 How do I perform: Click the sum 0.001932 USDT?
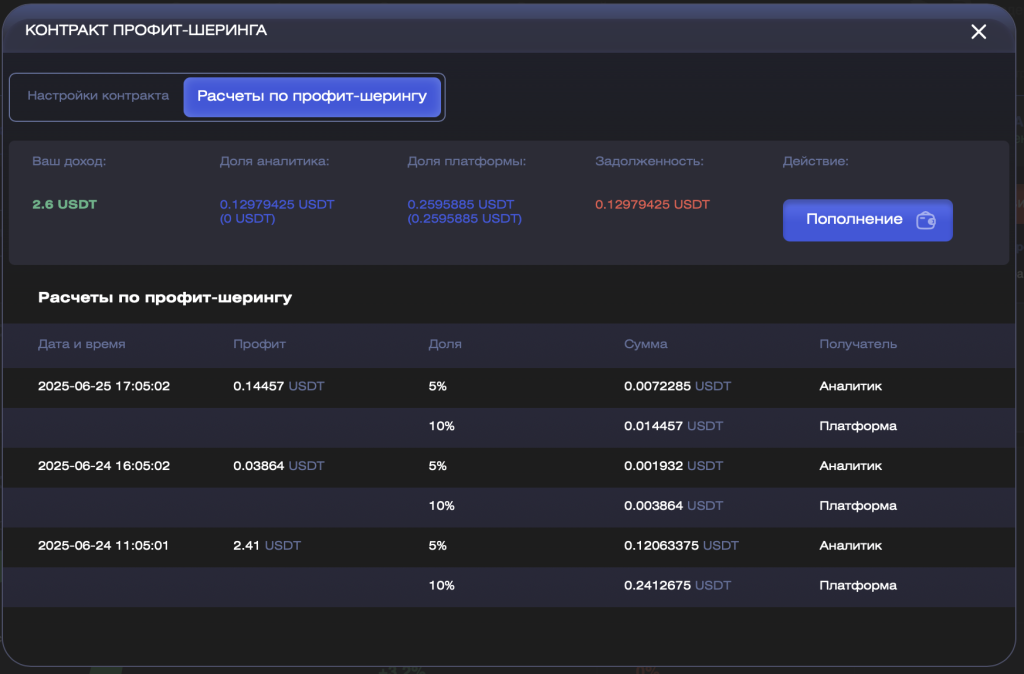point(673,466)
